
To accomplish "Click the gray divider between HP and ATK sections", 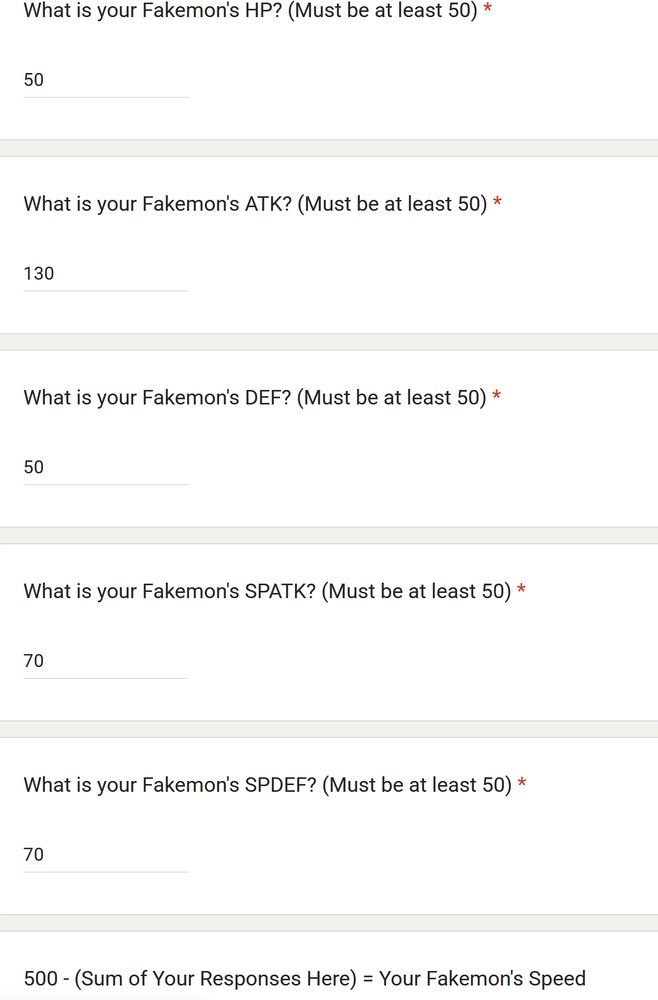I will tap(329, 148).
